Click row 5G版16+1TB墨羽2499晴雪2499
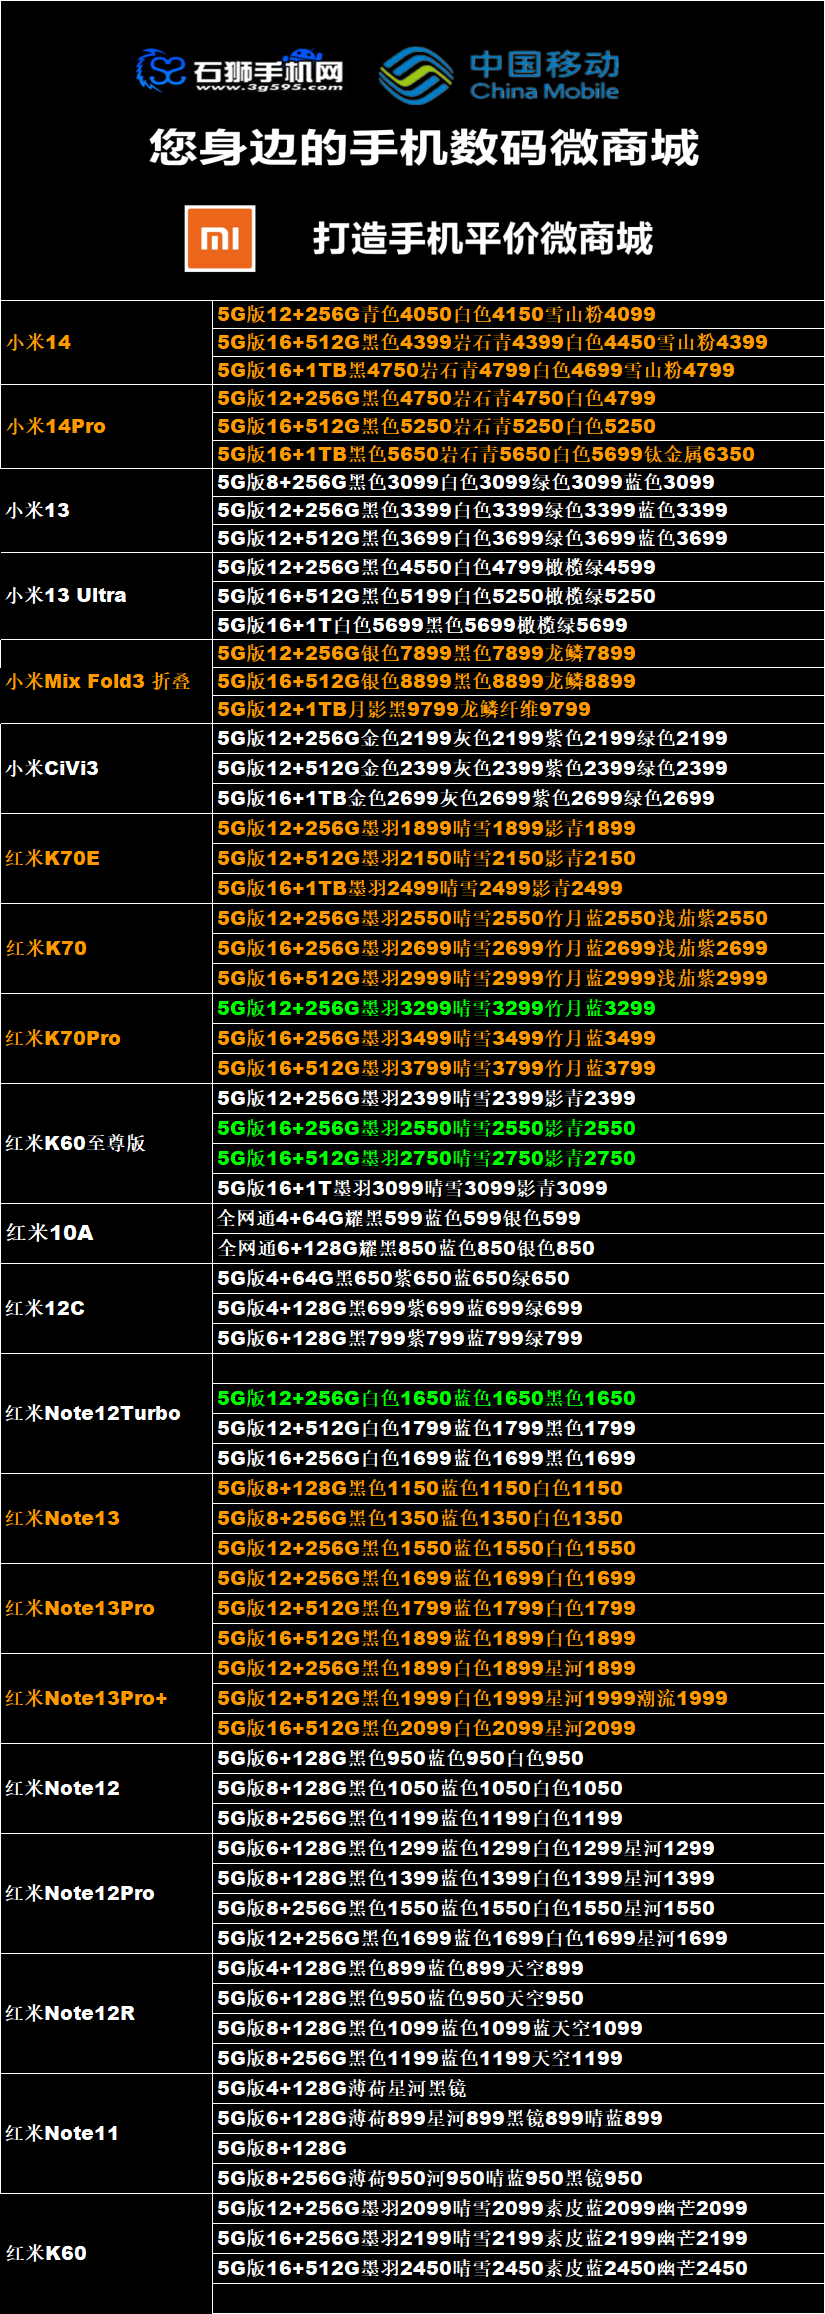This screenshot has width=825, height=2314. (518, 888)
